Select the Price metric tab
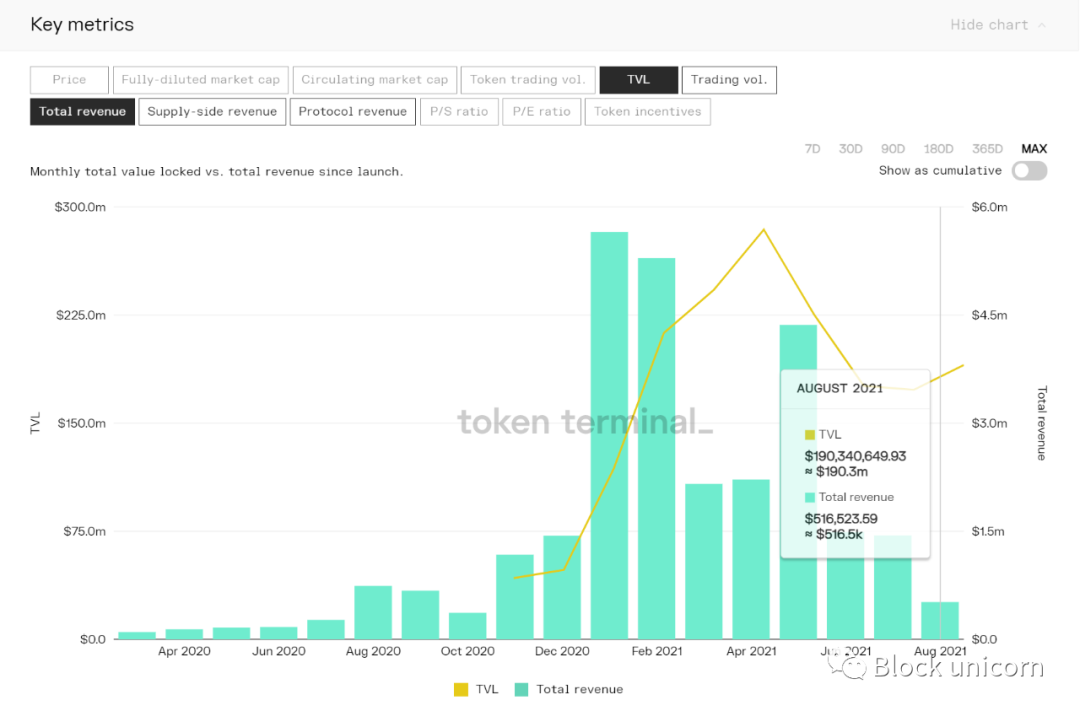This screenshot has height=711, width=1080. point(68,79)
